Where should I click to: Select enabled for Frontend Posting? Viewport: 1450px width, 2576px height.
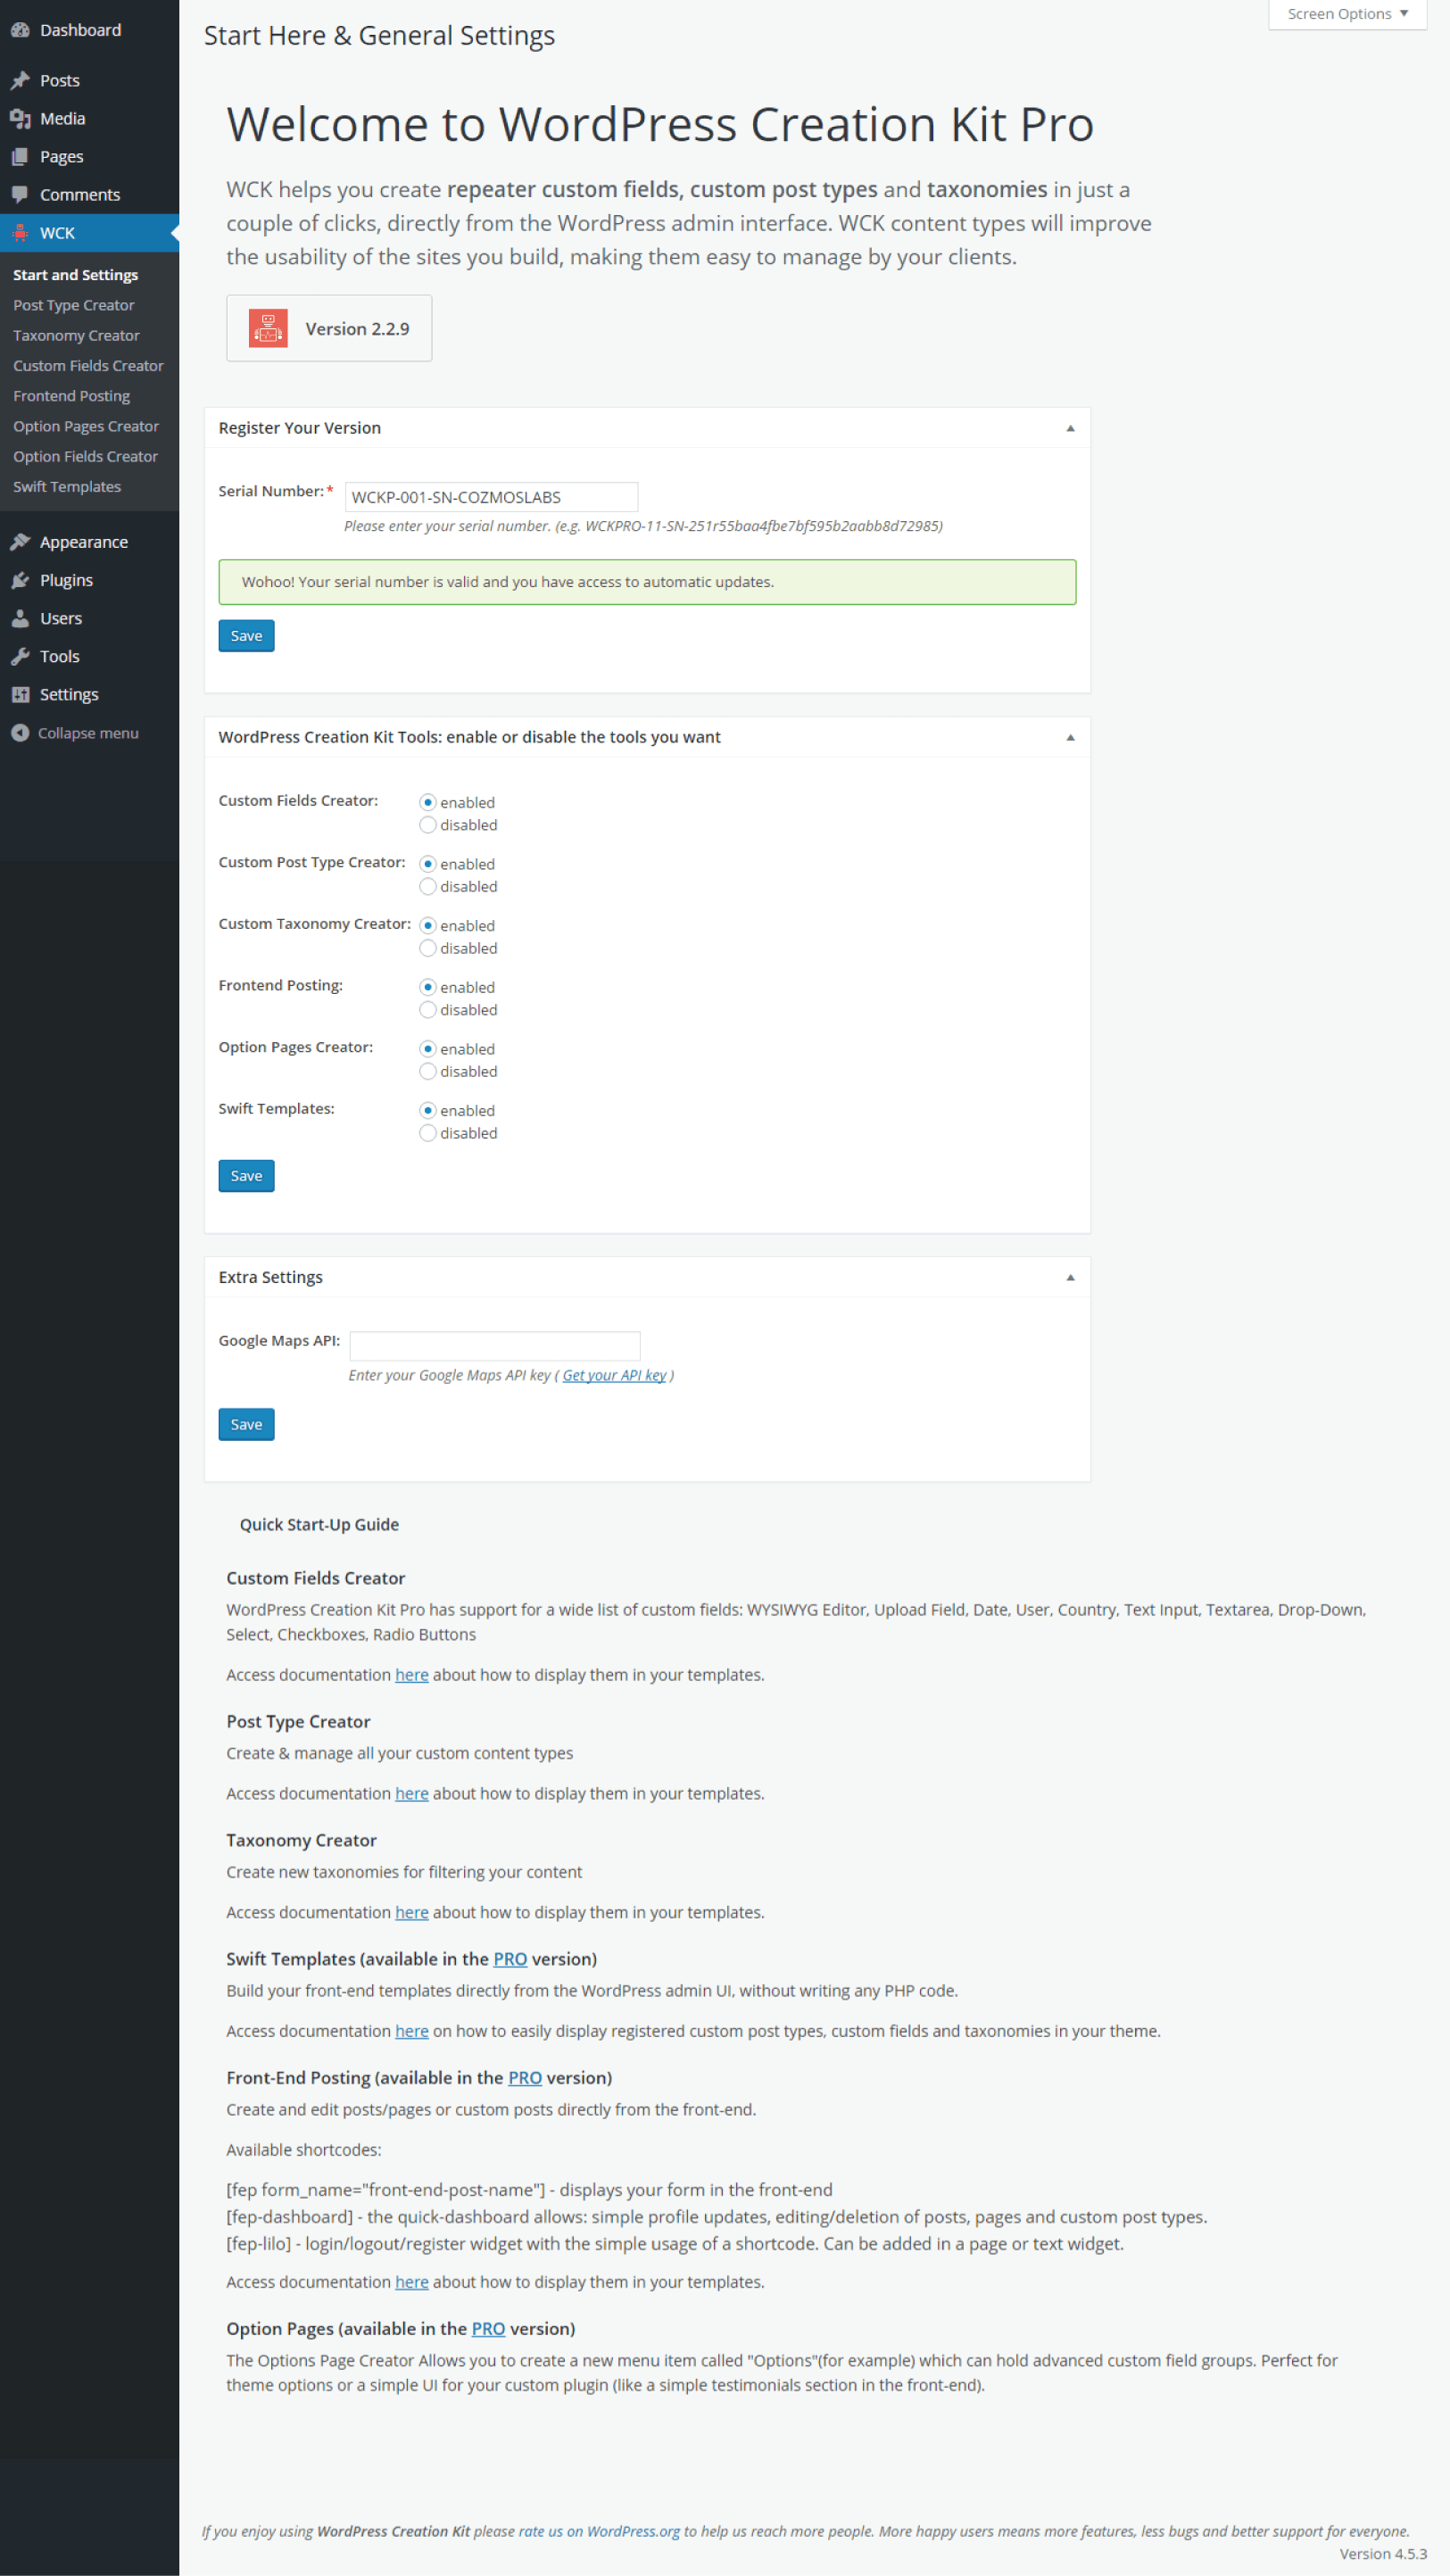pyautogui.click(x=428, y=987)
